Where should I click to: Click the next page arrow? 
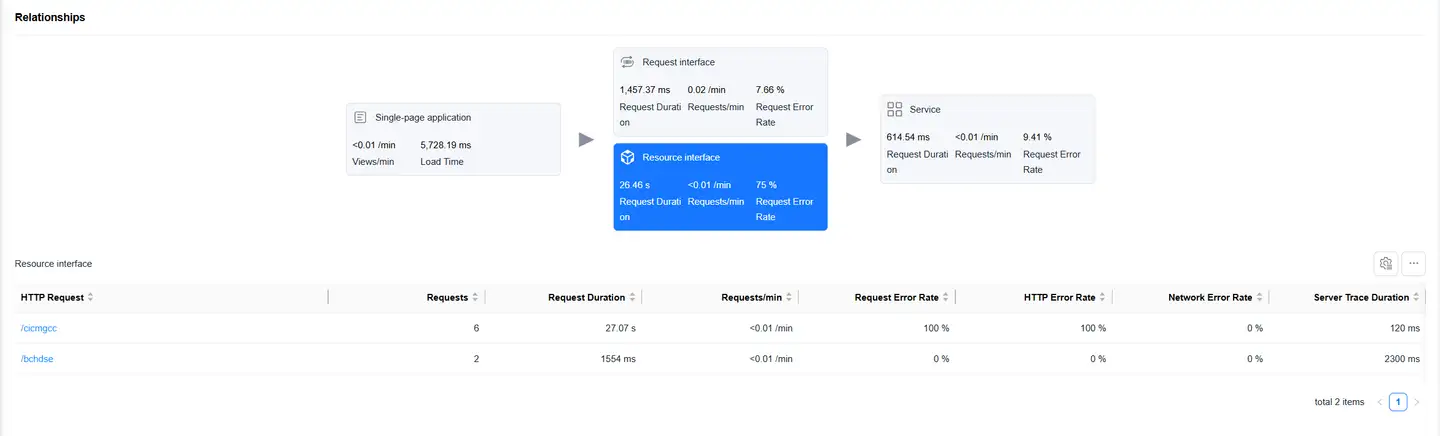coord(1417,402)
